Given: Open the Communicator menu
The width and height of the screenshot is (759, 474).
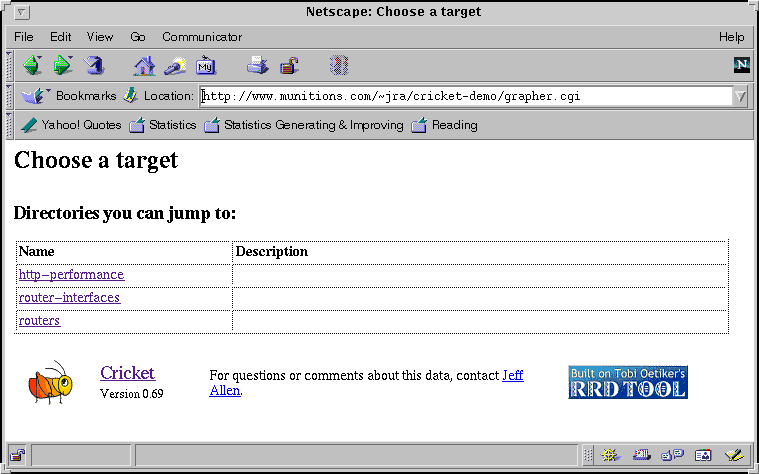Looking at the screenshot, I should 202,37.
